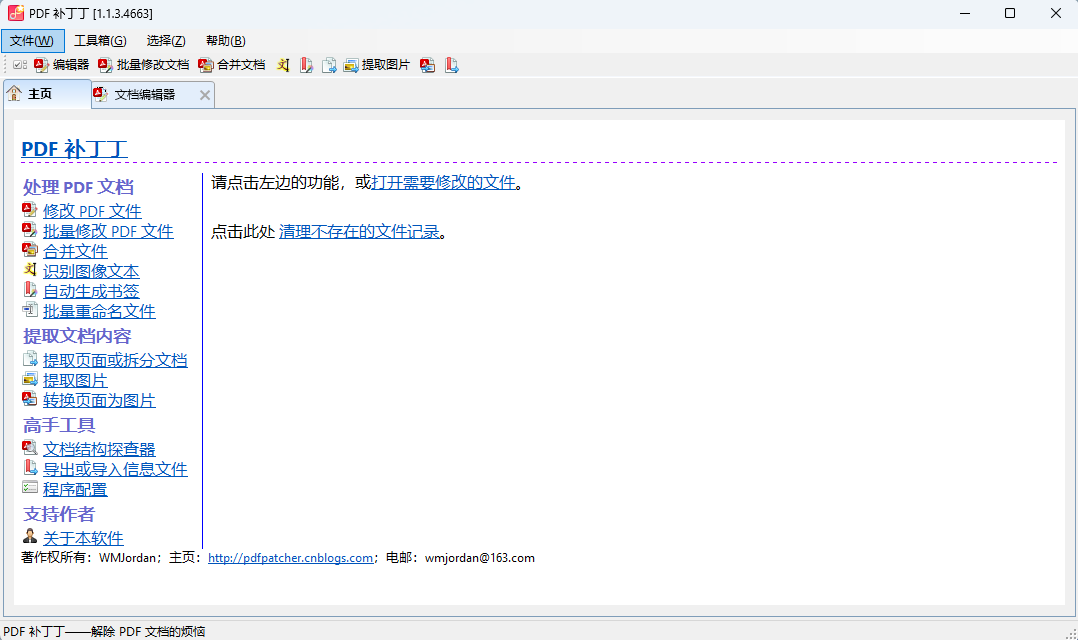Click the 批量重命名文件 link in sidebar
This screenshot has width=1078, height=640.
99,311
